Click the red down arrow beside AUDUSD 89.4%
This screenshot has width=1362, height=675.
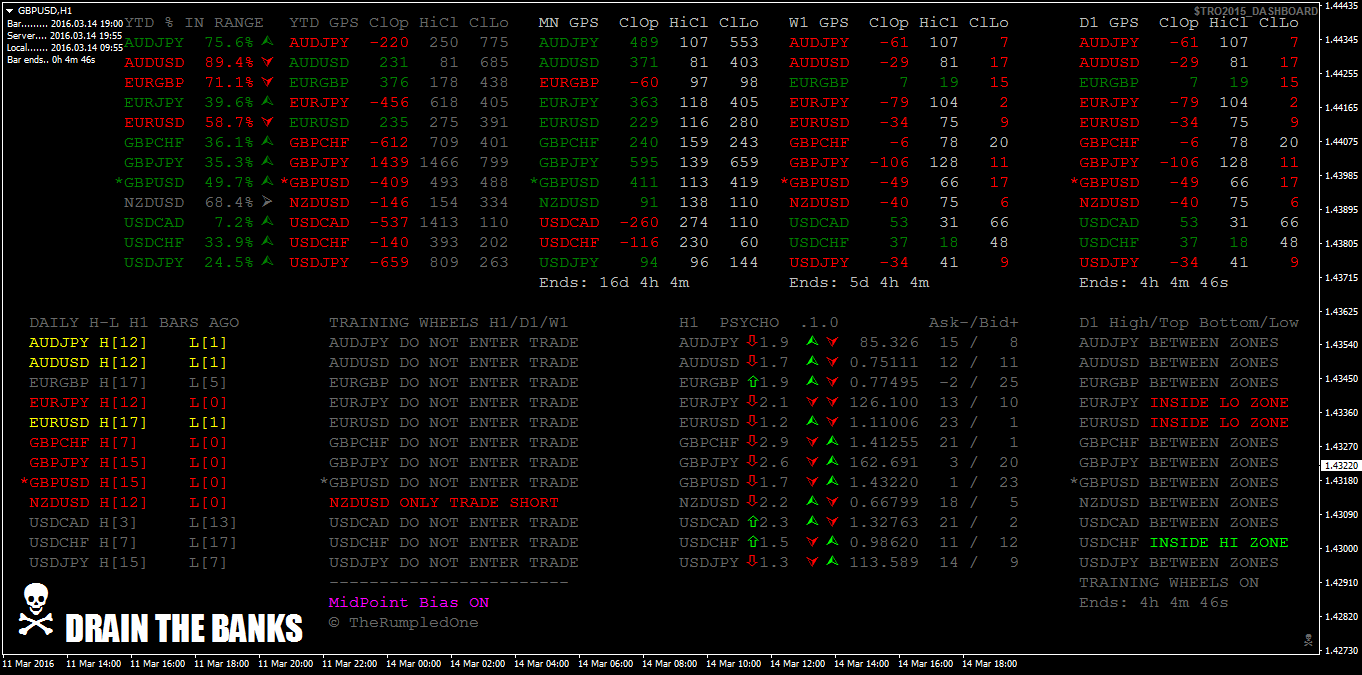(266, 63)
